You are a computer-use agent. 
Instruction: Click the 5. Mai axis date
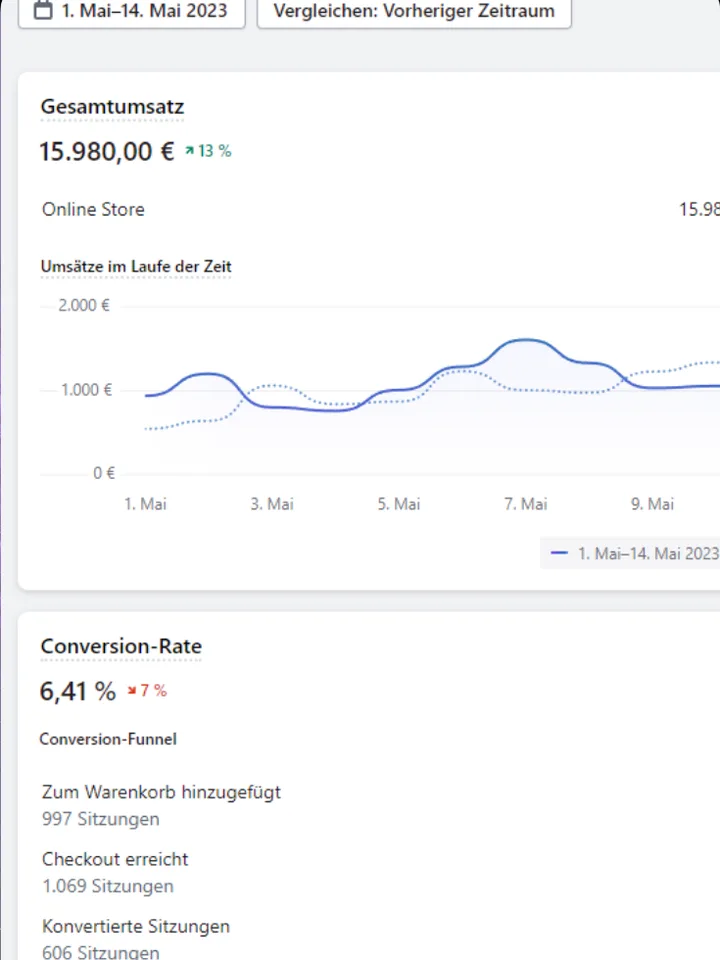[x=399, y=504]
